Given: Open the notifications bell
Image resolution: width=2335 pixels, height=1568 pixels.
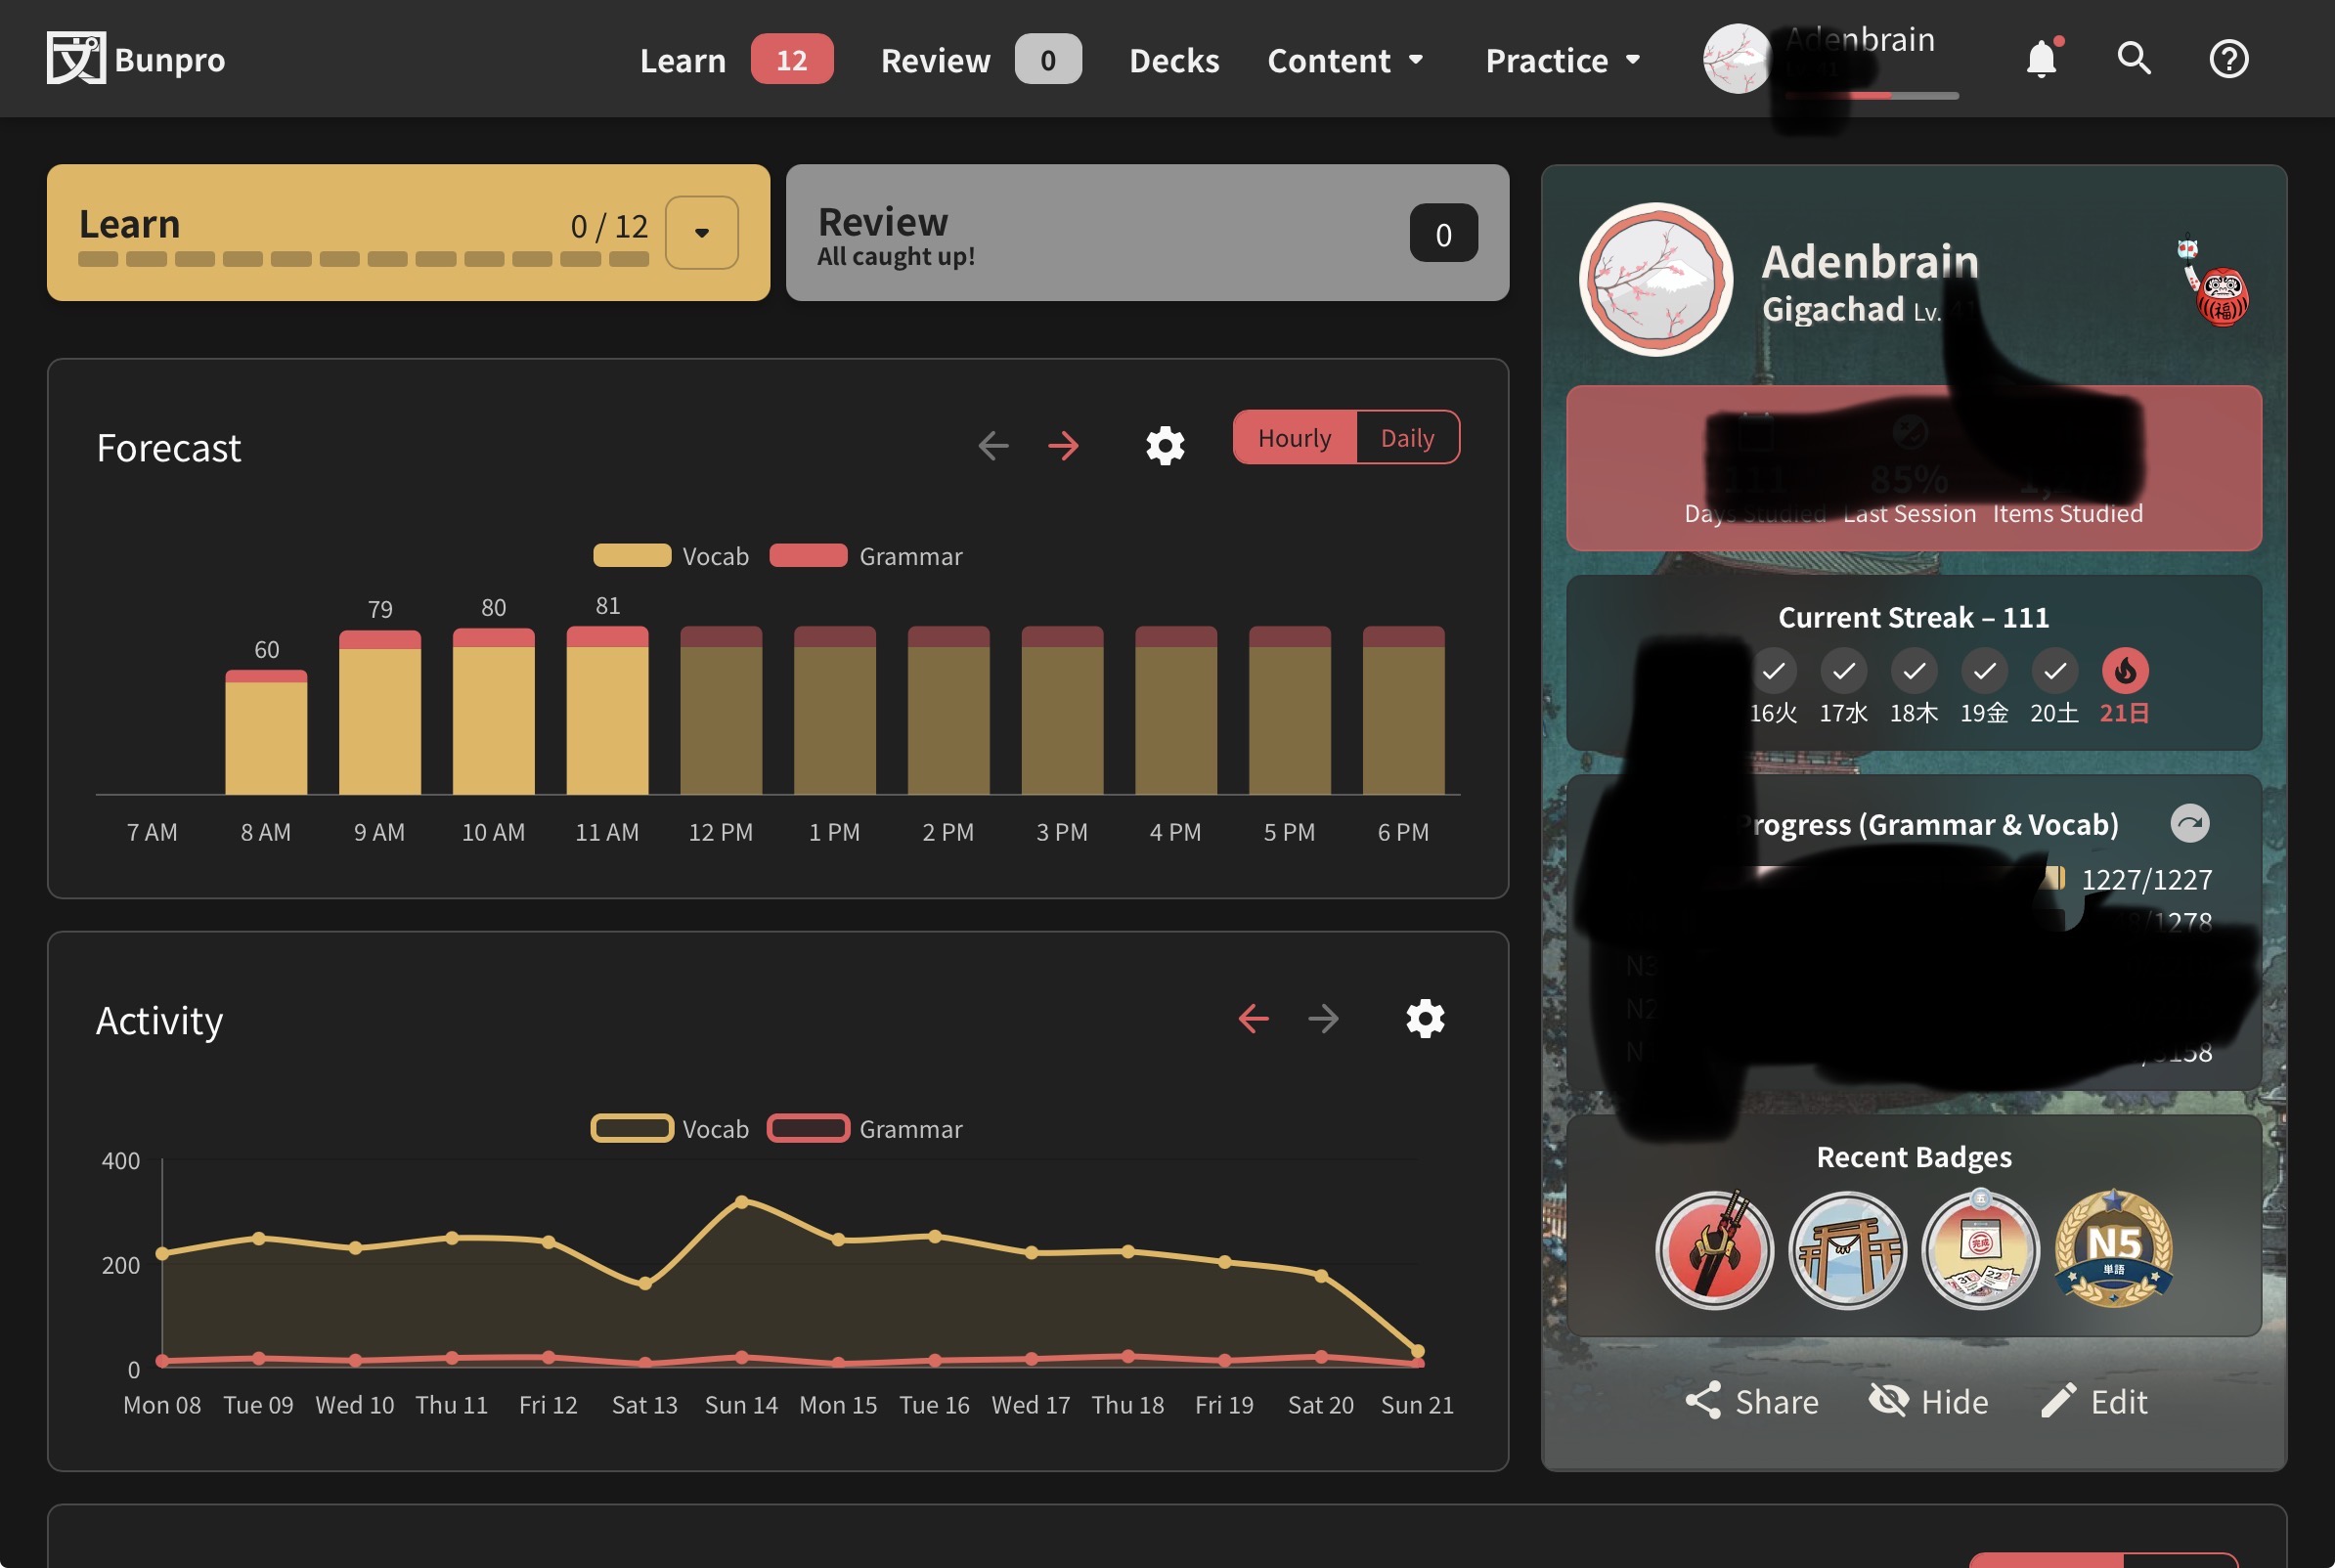Looking at the screenshot, I should [2041, 59].
